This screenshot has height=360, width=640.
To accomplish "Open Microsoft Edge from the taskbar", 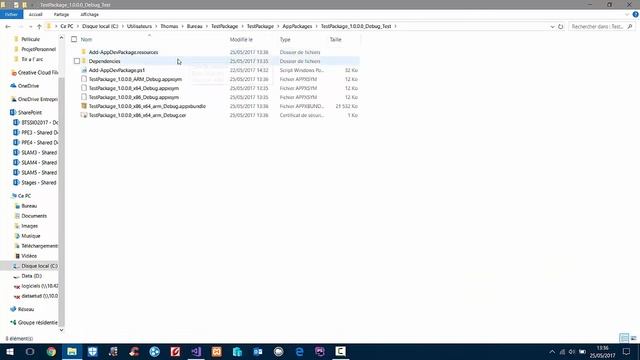I will point(299,351).
